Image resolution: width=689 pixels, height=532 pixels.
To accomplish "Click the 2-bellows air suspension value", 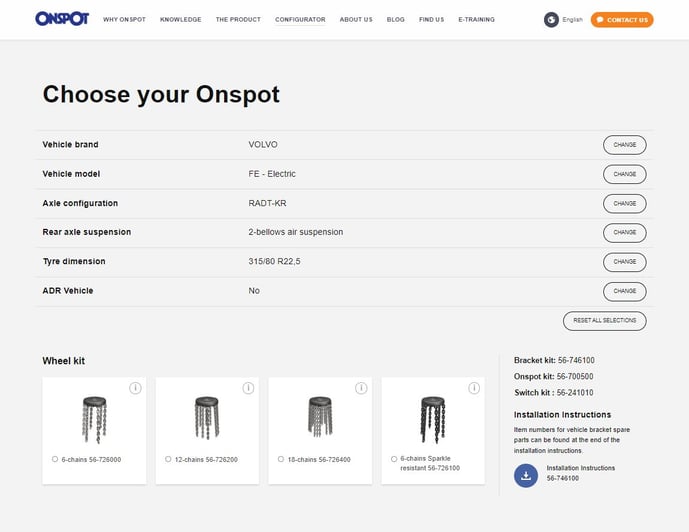I will click(x=296, y=232).
